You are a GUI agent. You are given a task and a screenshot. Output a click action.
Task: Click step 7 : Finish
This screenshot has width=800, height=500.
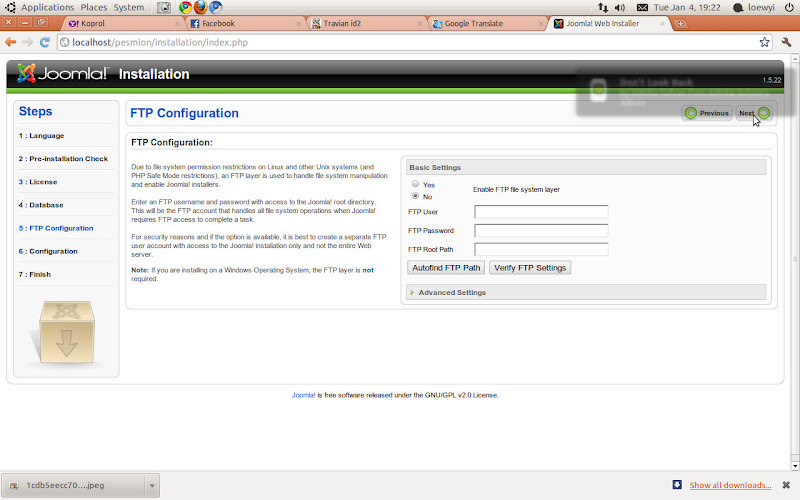[x=35, y=274]
